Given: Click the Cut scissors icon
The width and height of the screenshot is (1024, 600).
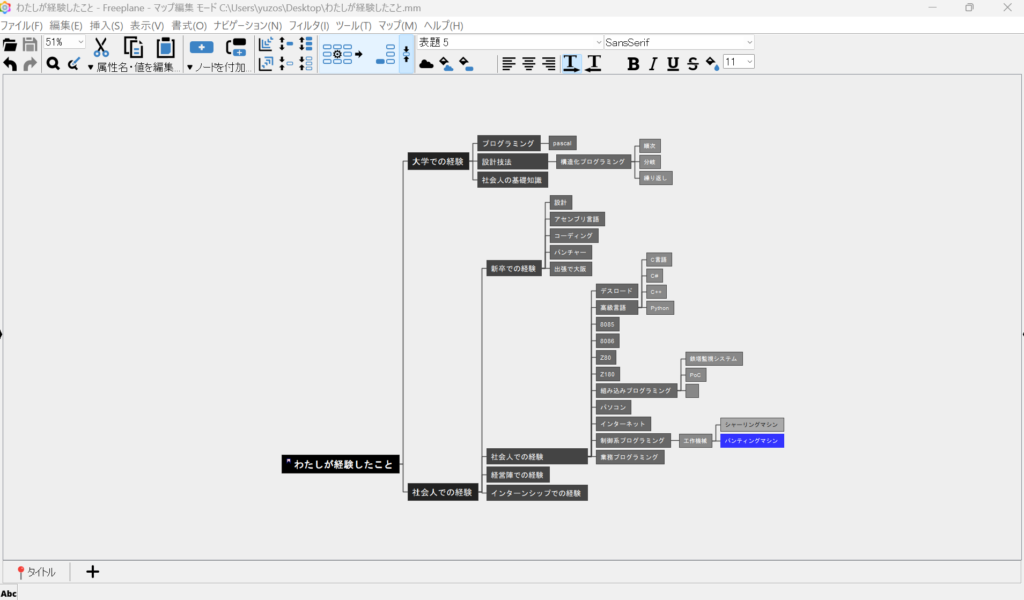Looking at the screenshot, I should point(101,46).
